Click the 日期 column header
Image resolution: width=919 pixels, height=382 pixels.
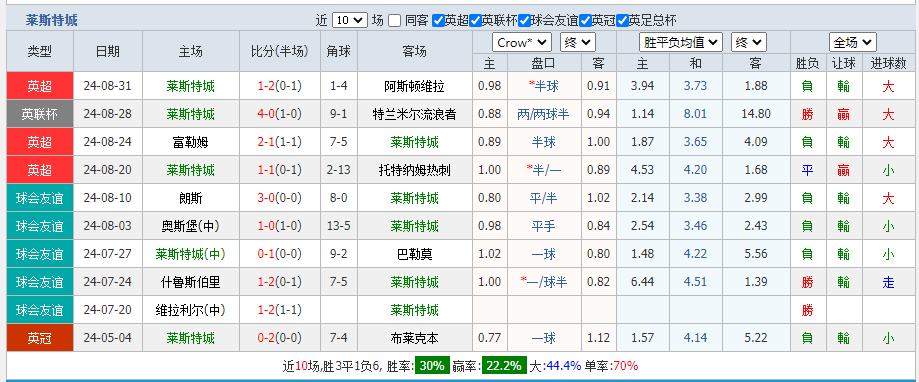tap(108, 52)
